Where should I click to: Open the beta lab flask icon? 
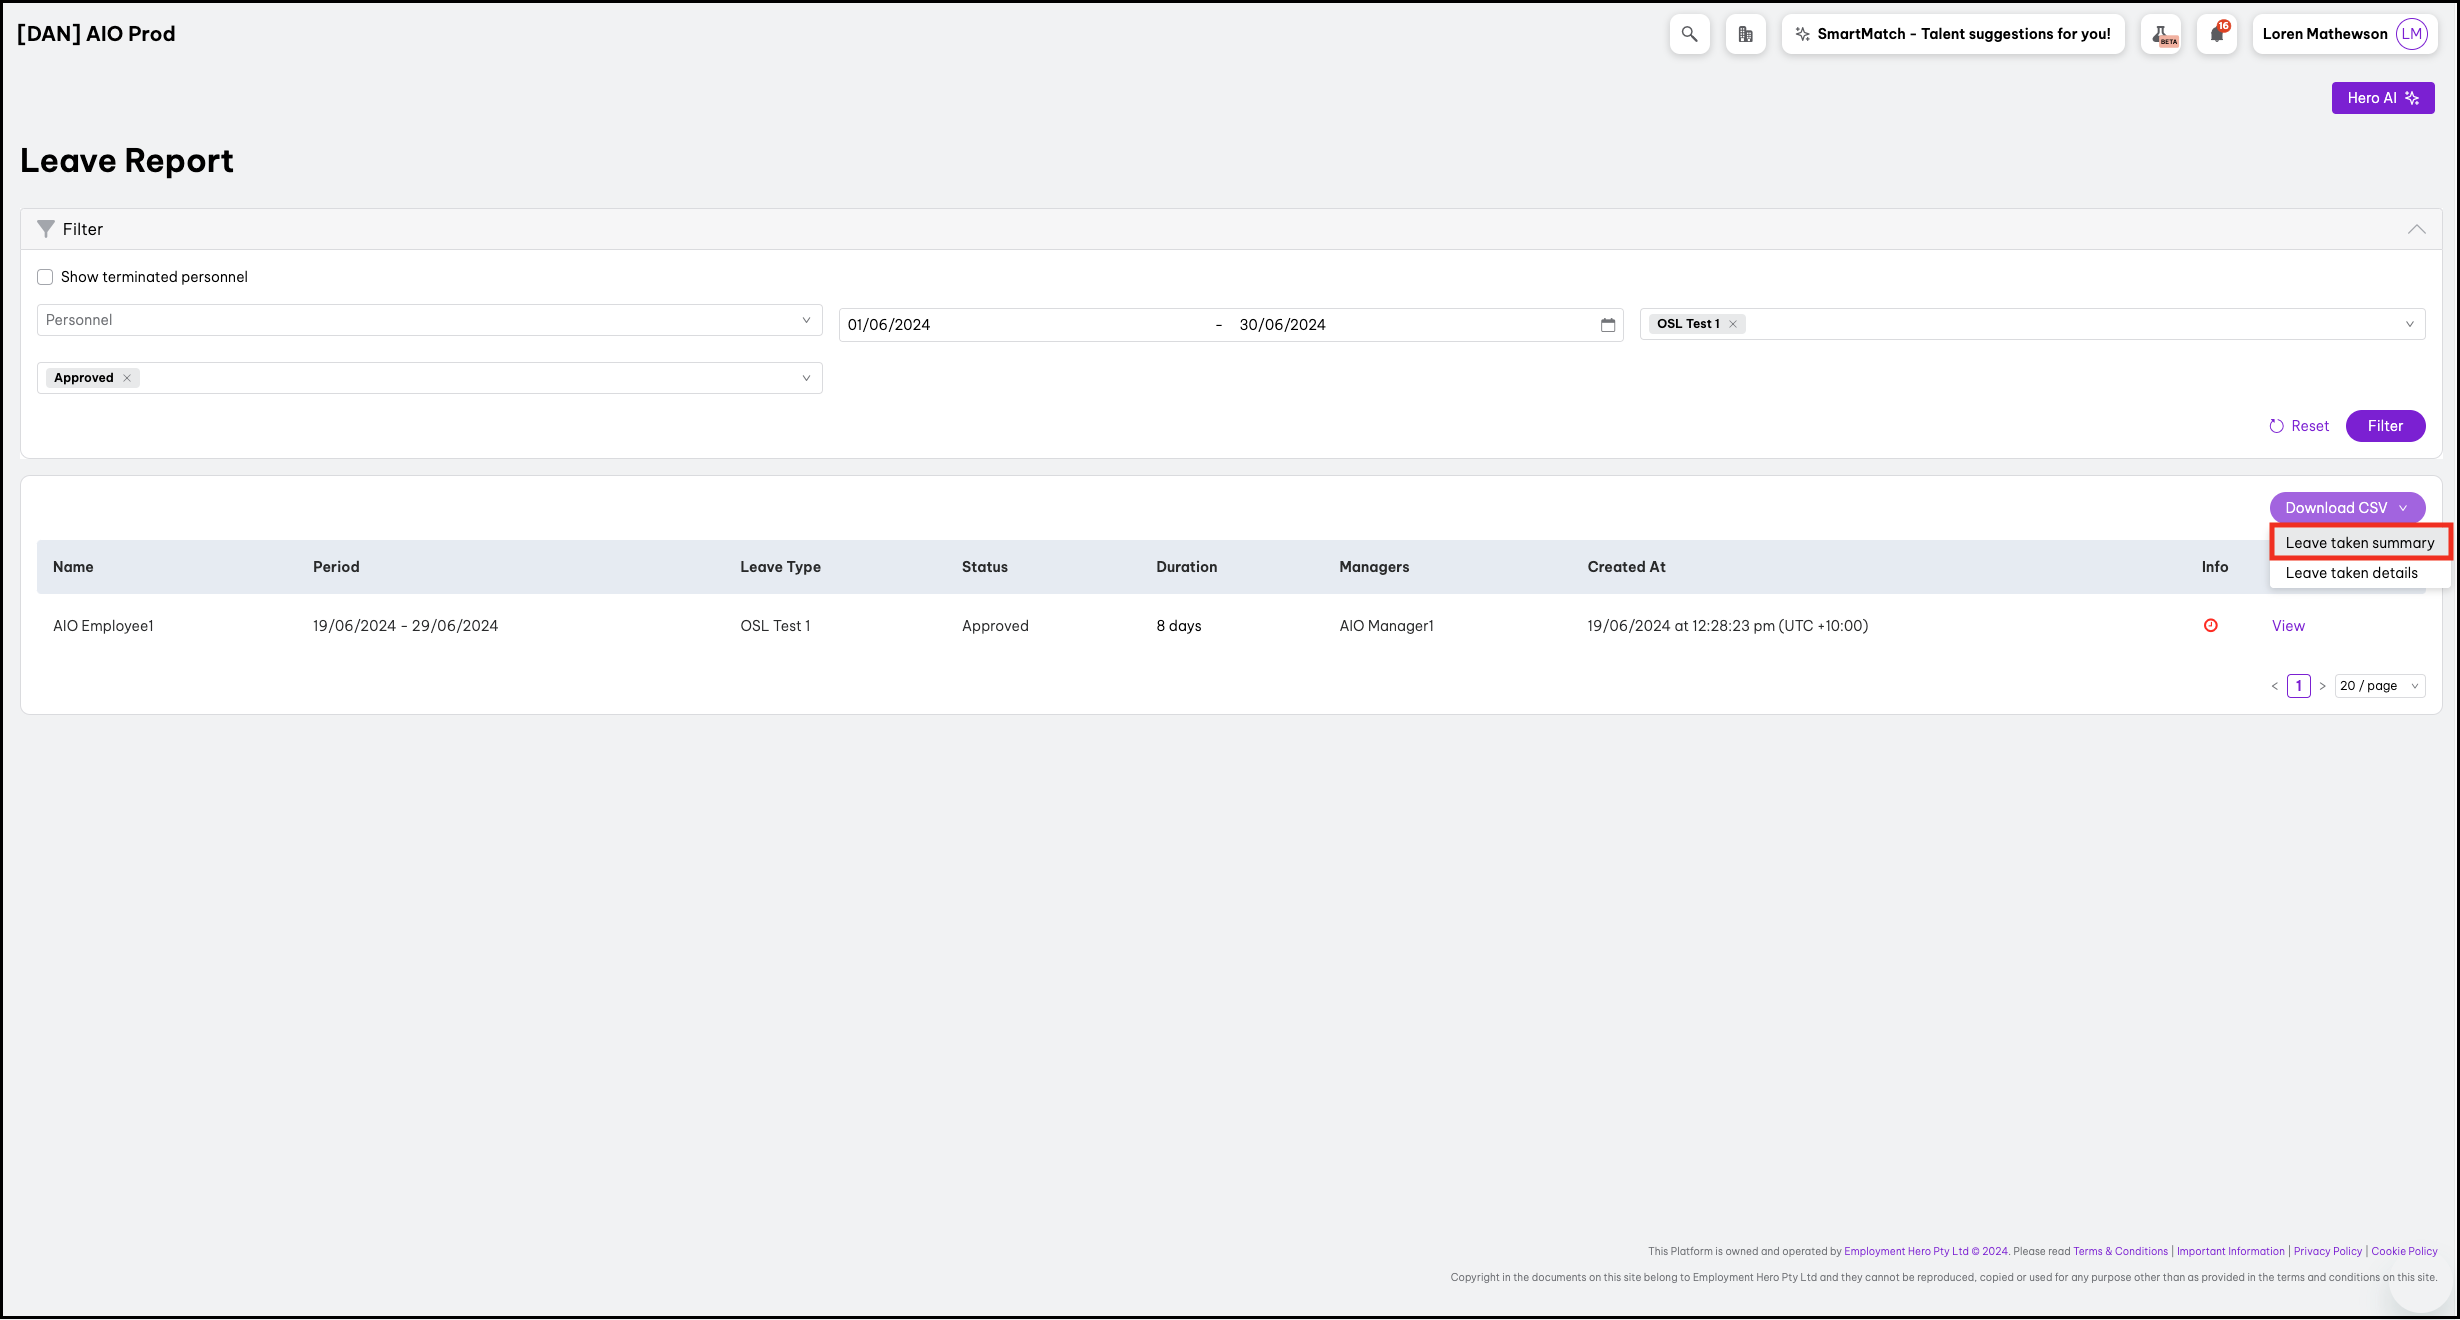point(2161,34)
